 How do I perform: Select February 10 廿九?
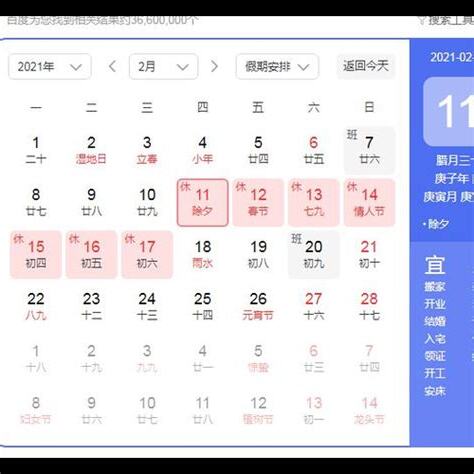147,202
